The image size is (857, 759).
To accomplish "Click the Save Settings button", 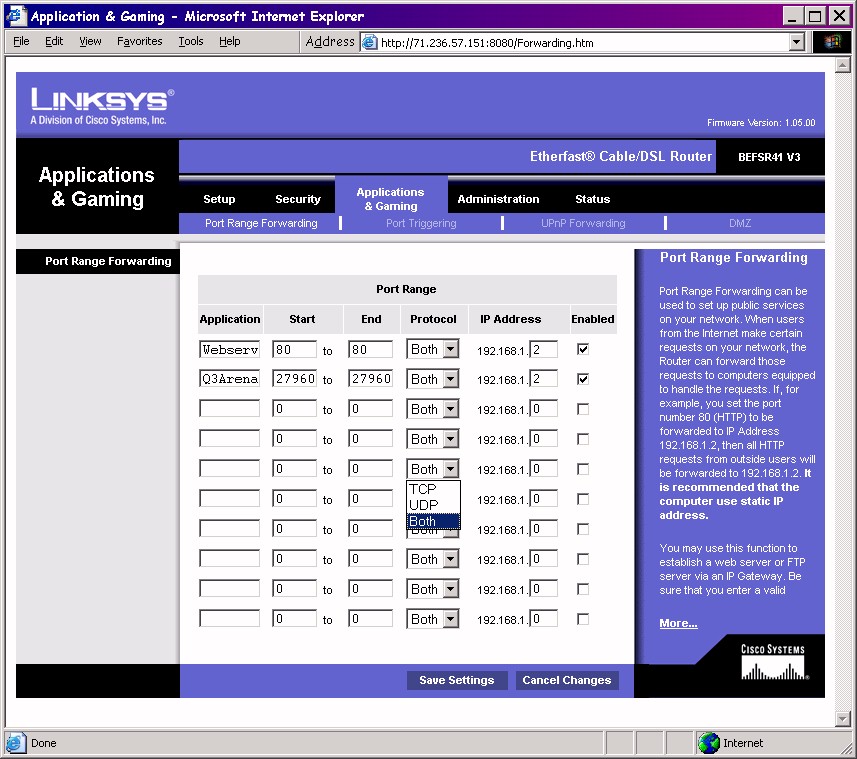I will click(x=457, y=680).
